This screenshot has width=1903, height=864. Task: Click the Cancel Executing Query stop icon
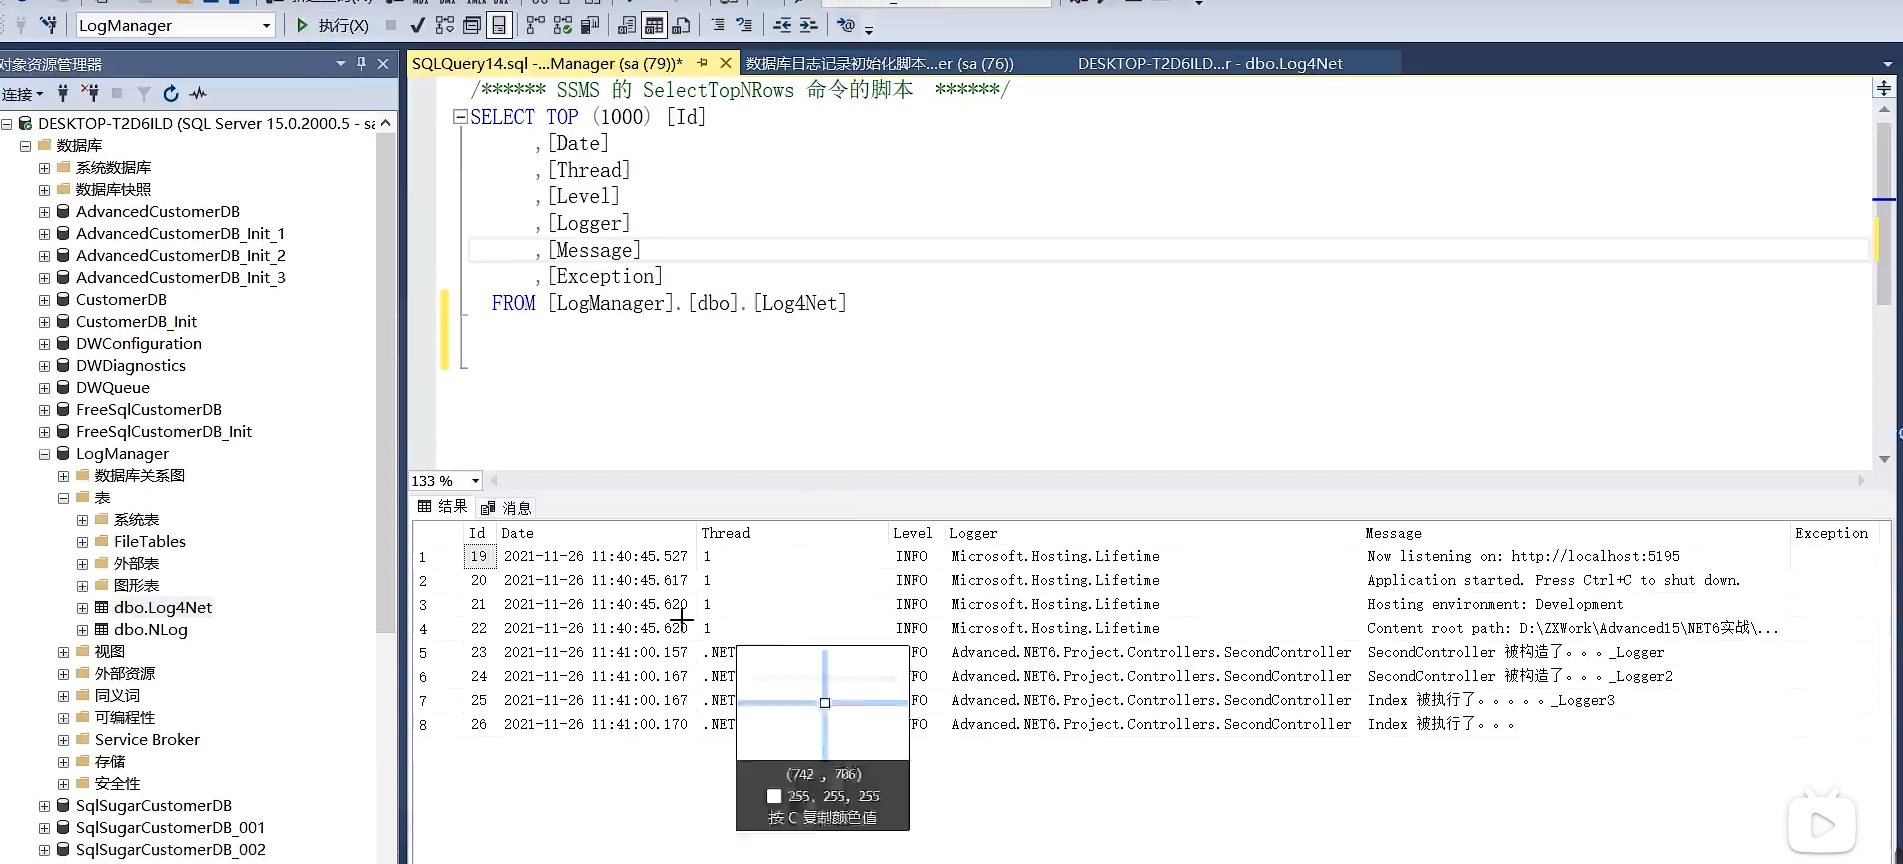[391, 25]
